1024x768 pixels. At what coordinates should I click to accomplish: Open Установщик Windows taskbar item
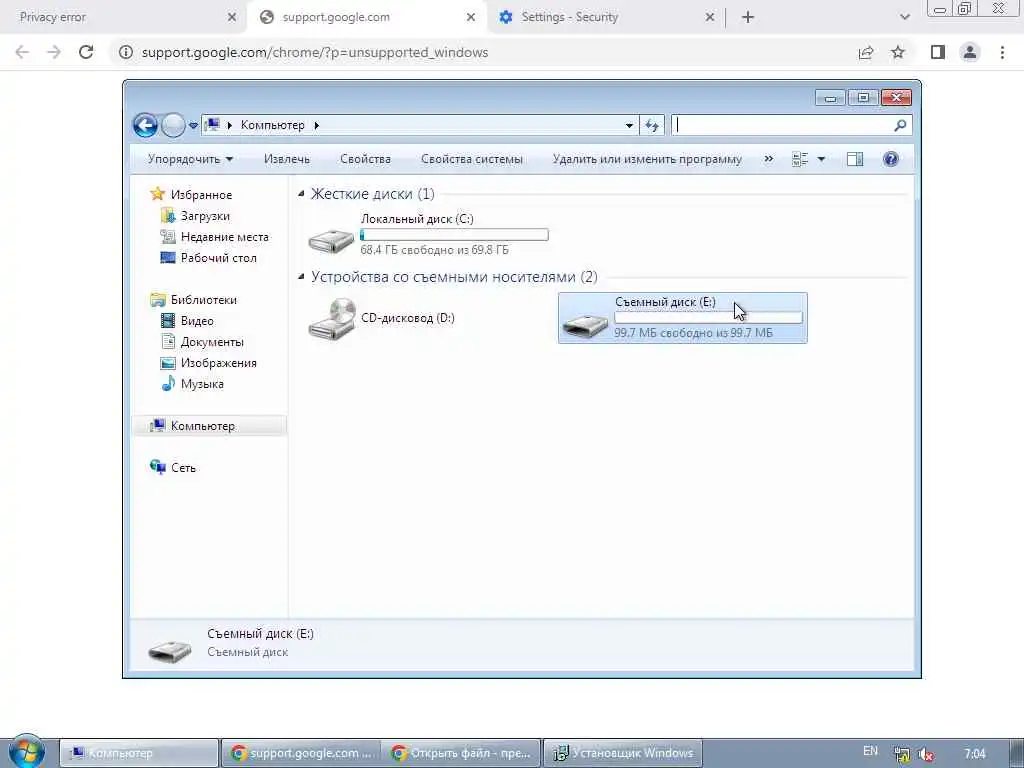(x=624, y=753)
